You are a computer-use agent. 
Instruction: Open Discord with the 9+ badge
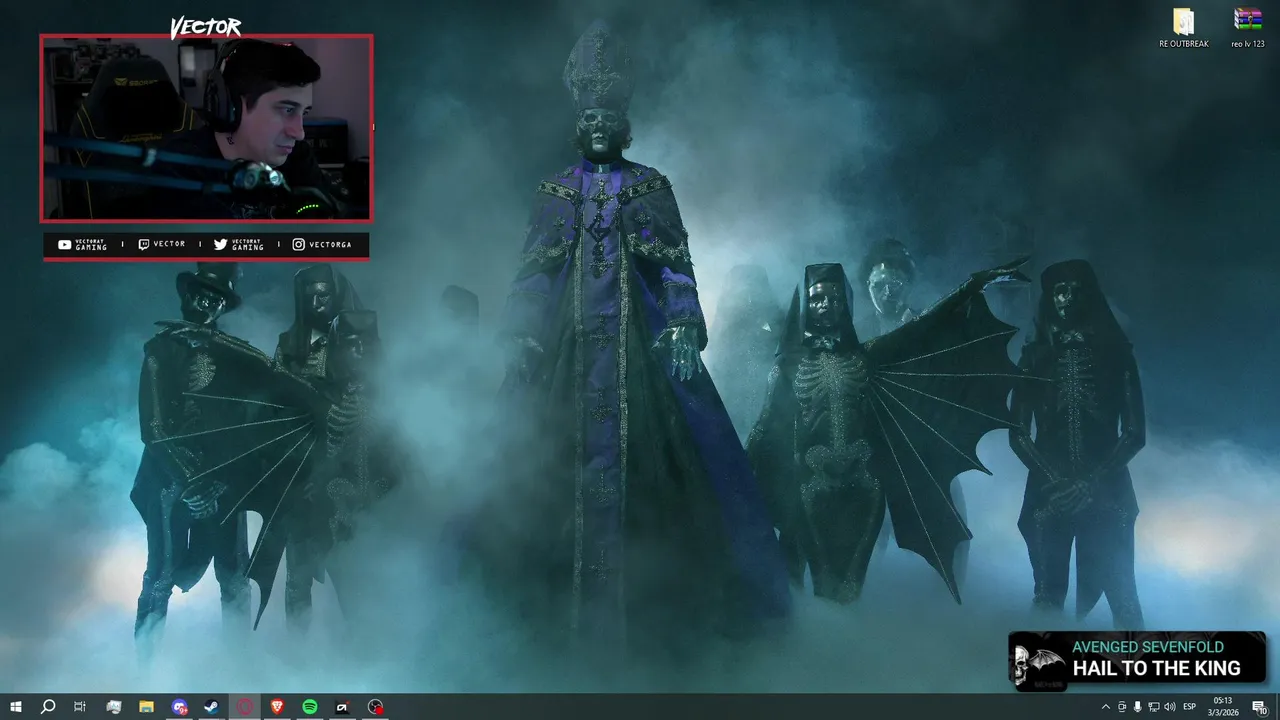[x=179, y=707]
